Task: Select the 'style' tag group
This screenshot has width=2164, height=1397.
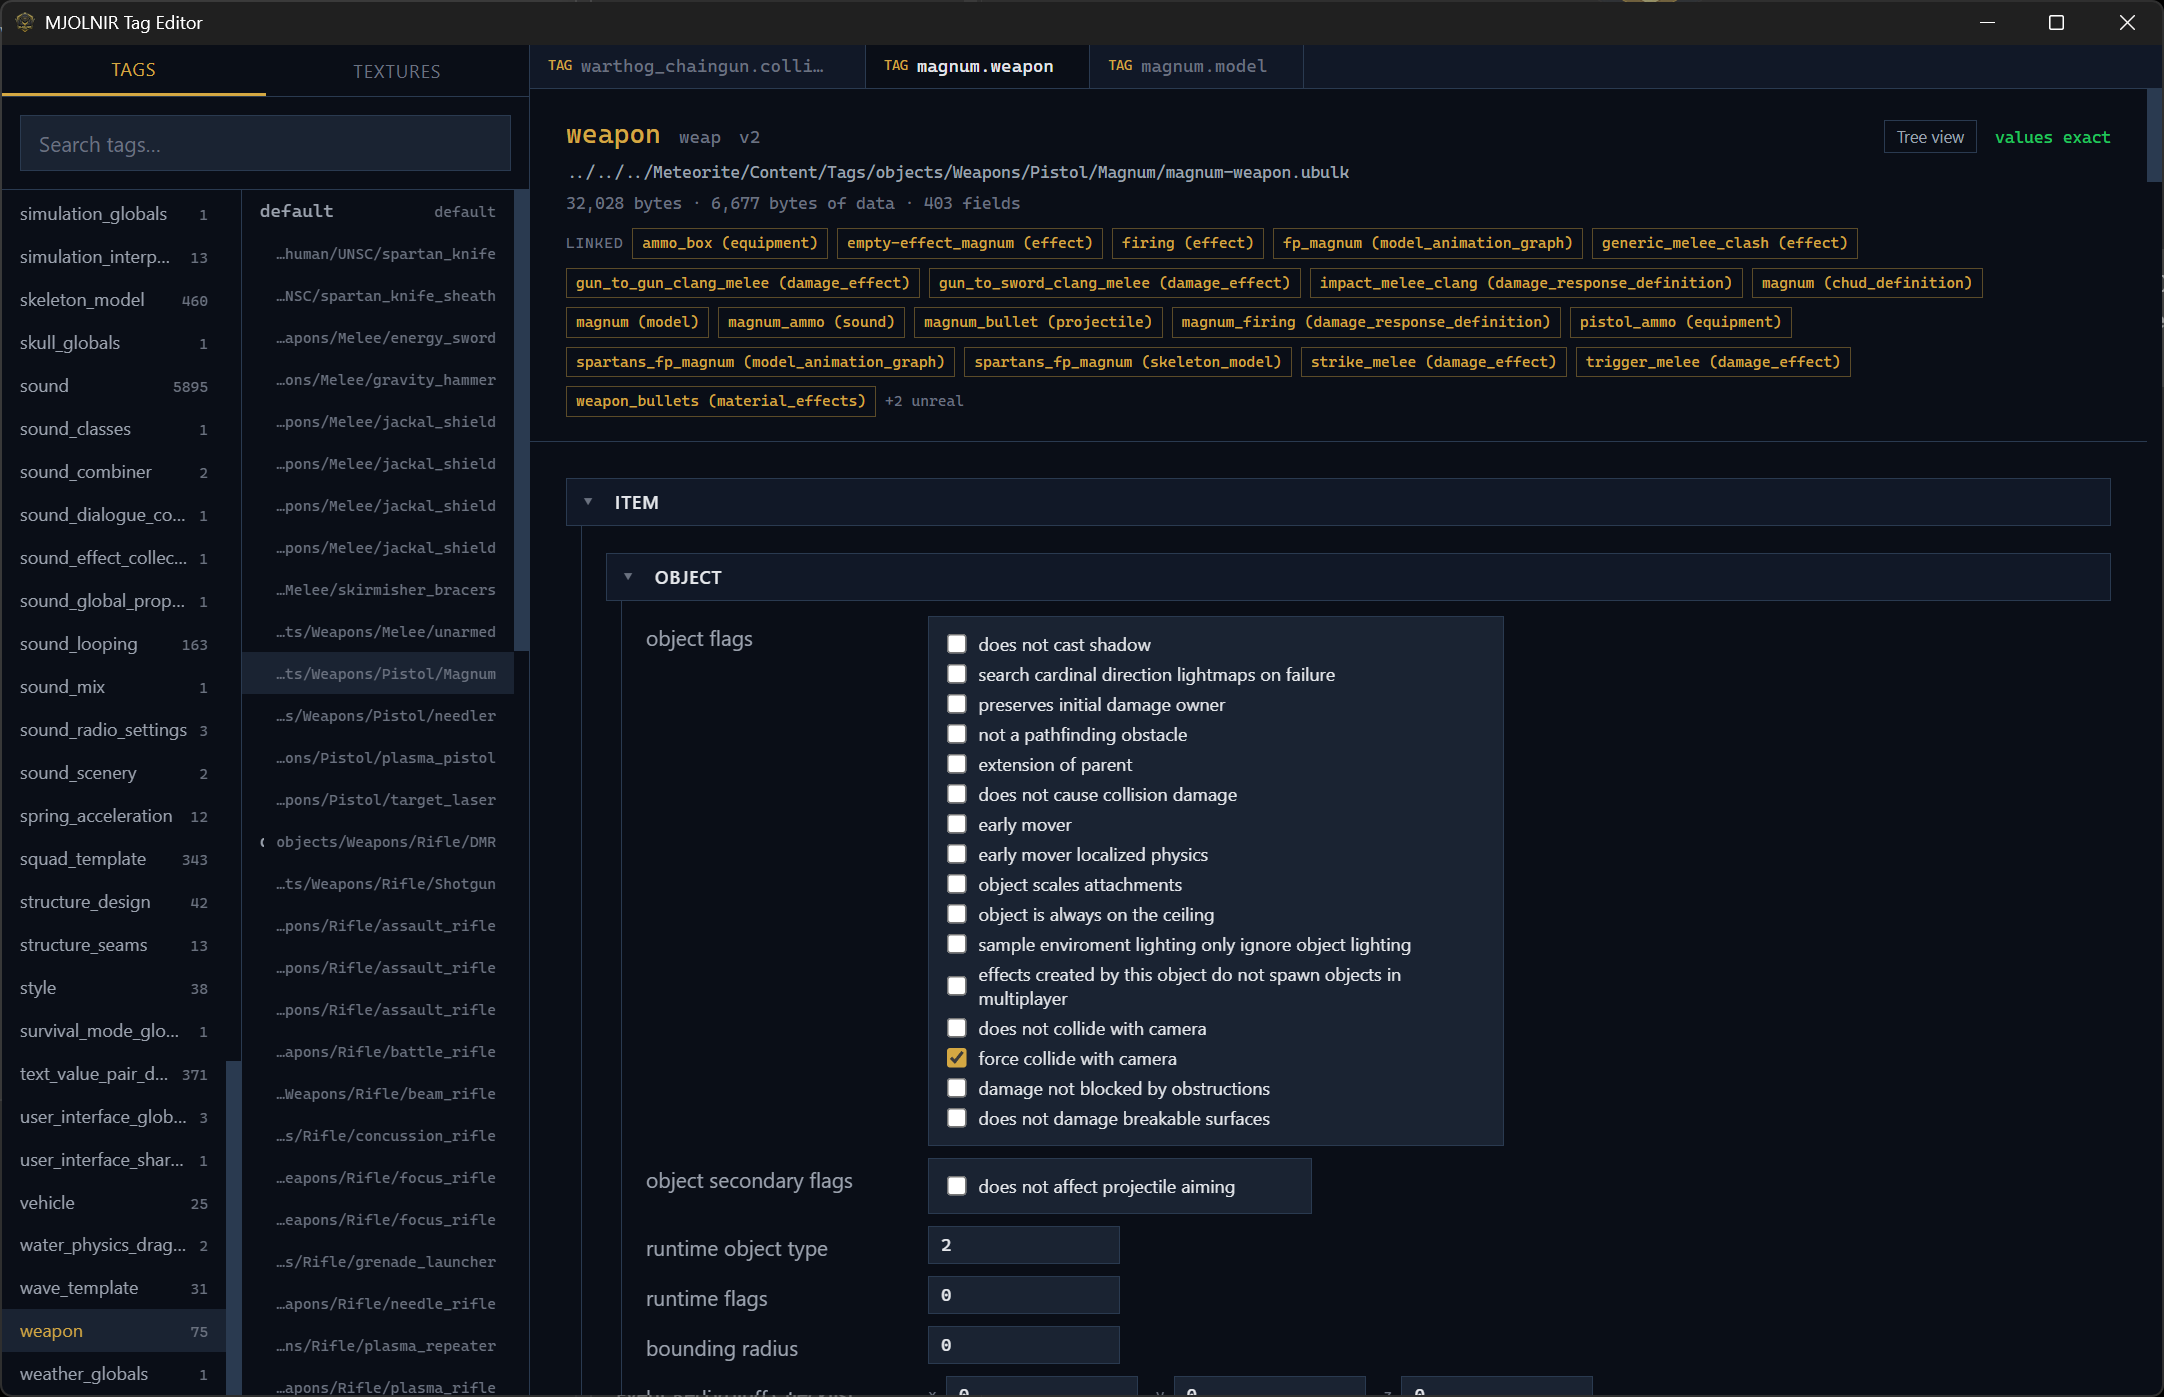Action: (114, 988)
